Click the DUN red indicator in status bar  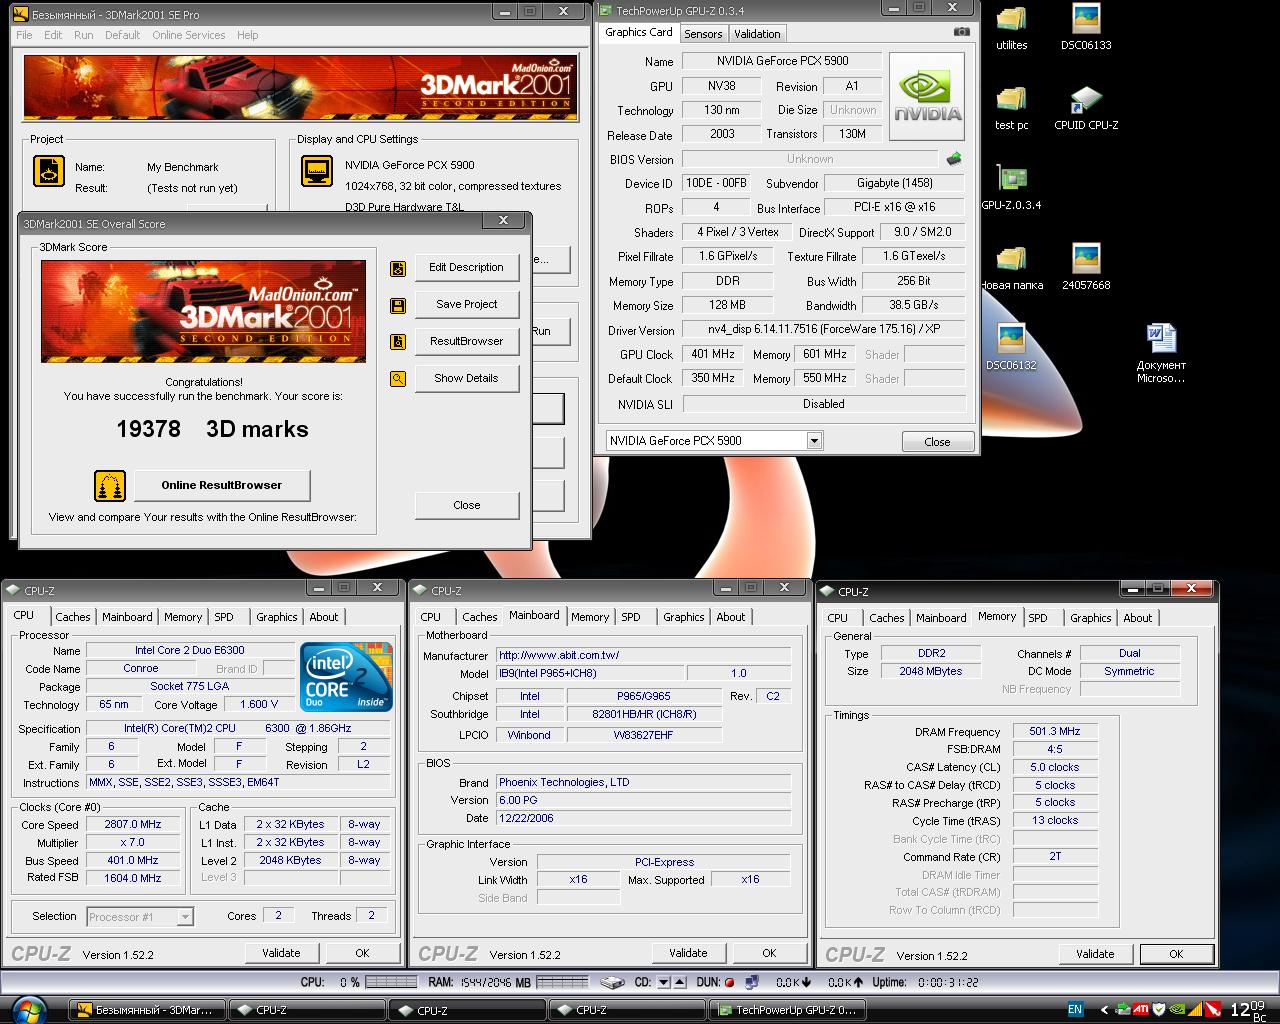[x=729, y=983]
